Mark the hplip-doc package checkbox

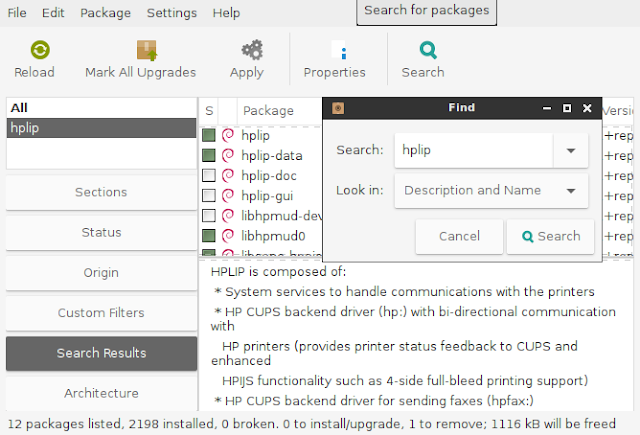[209, 175]
